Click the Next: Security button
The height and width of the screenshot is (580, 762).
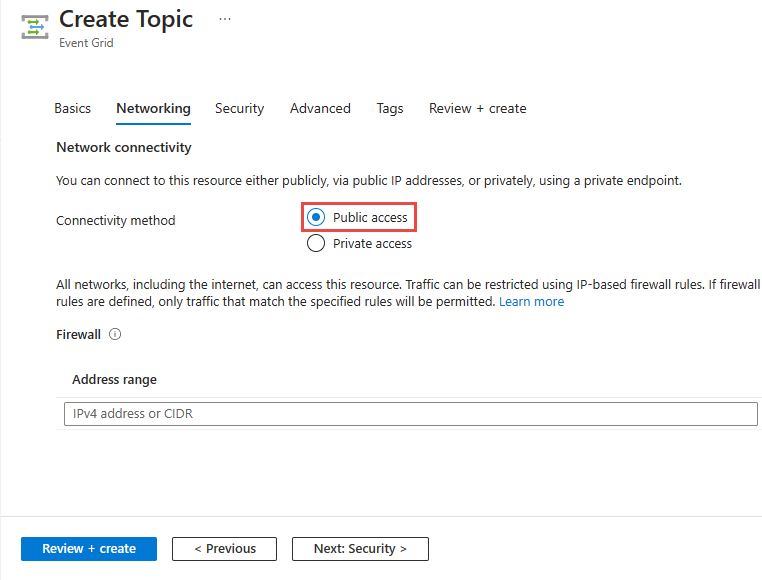(x=360, y=548)
